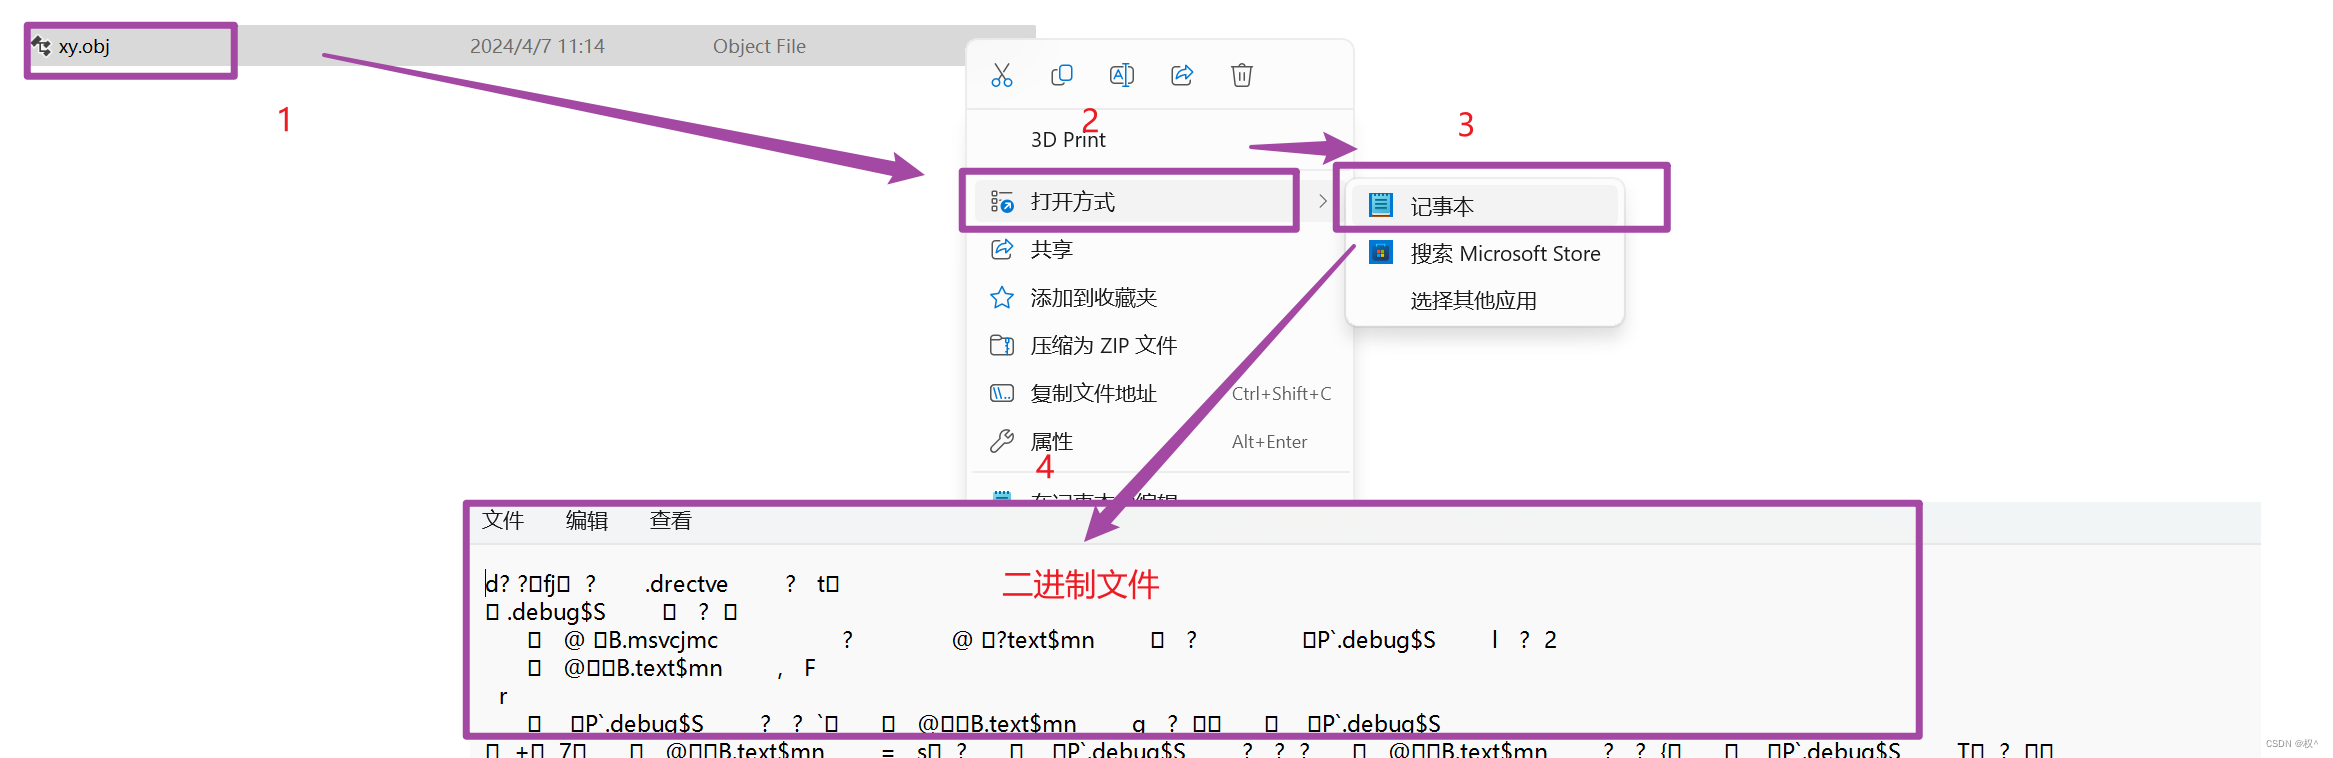Viewport: 2333px width, 758px height.
Task: Click the Copy icon in context menu
Action: click(x=1062, y=75)
